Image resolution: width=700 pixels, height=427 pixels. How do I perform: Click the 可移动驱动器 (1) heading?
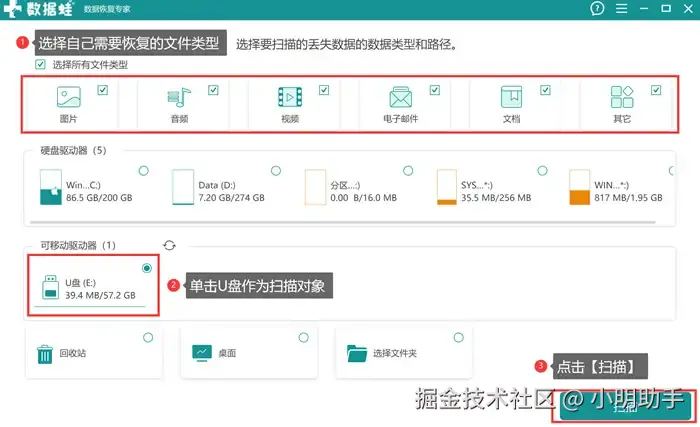(78, 245)
